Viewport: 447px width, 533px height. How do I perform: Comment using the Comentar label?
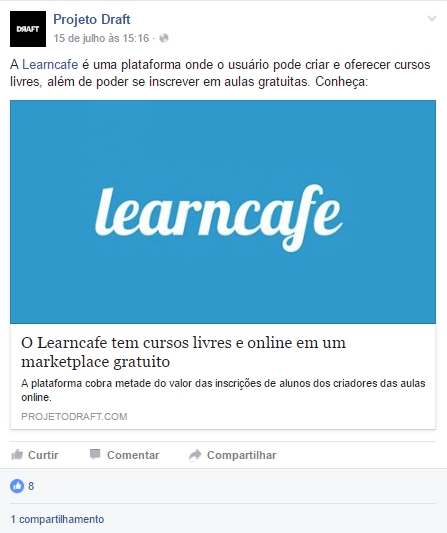point(133,455)
